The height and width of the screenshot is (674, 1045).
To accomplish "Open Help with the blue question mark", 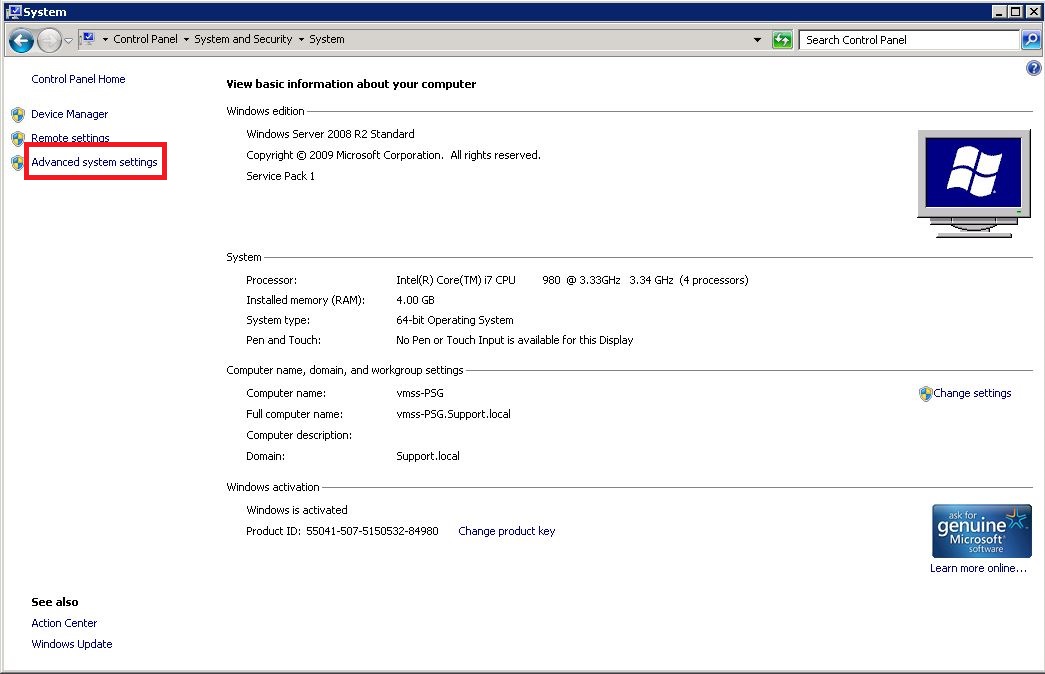I will (1034, 68).
